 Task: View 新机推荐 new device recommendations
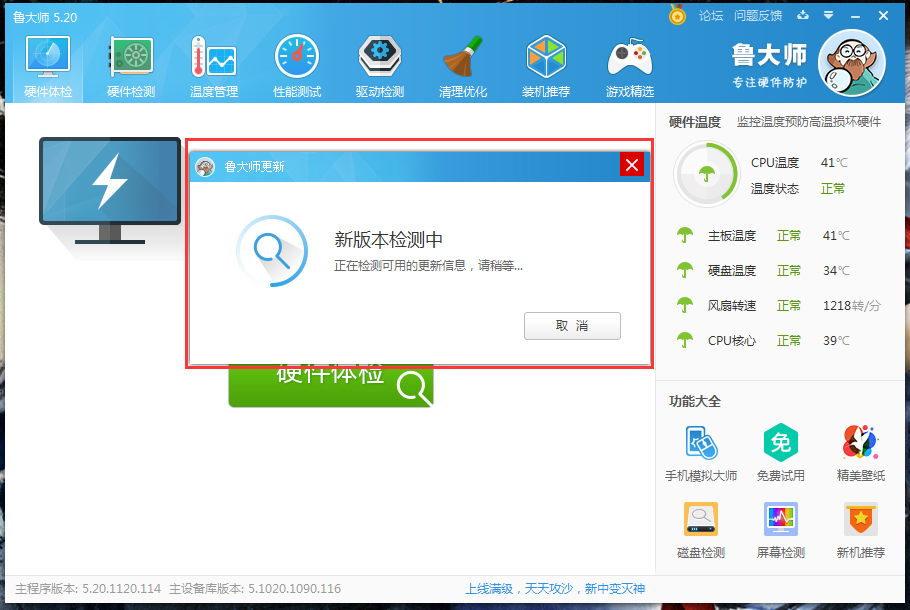(859, 530)
